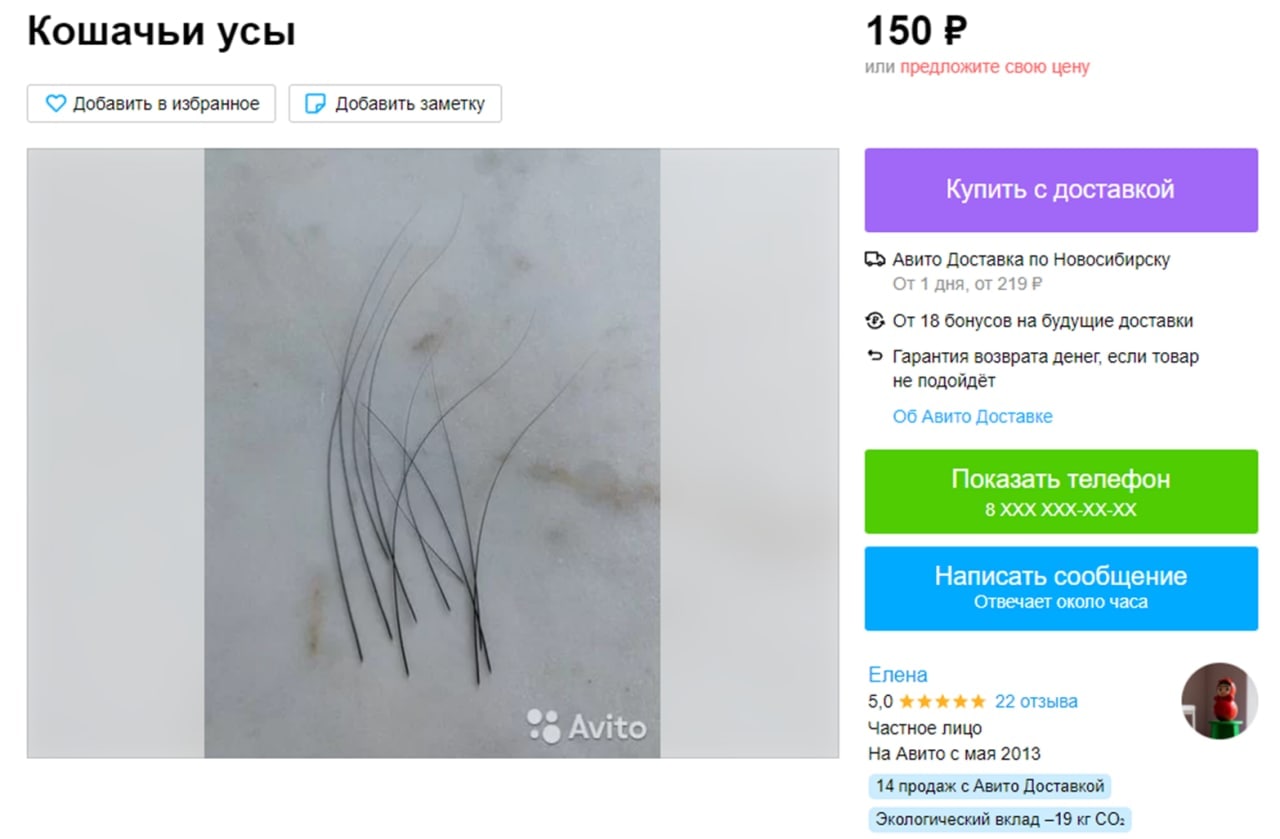Click the note icon in Добавить заметку
The image size is (1280, 839).
pos(315,103)
